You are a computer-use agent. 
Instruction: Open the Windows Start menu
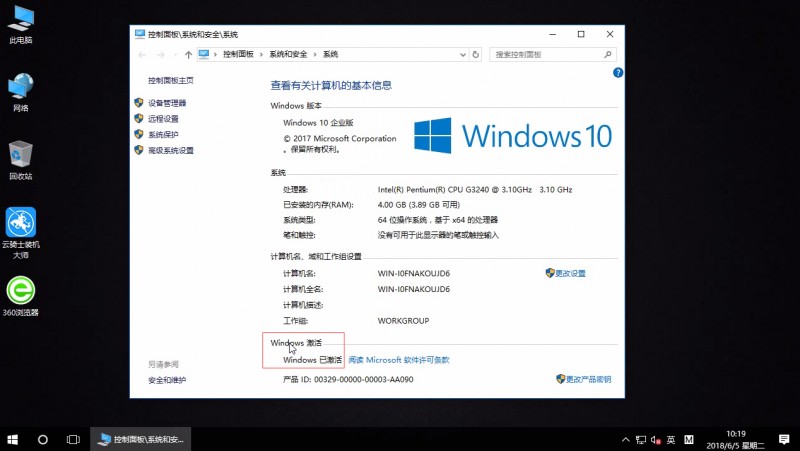(13, 439)
